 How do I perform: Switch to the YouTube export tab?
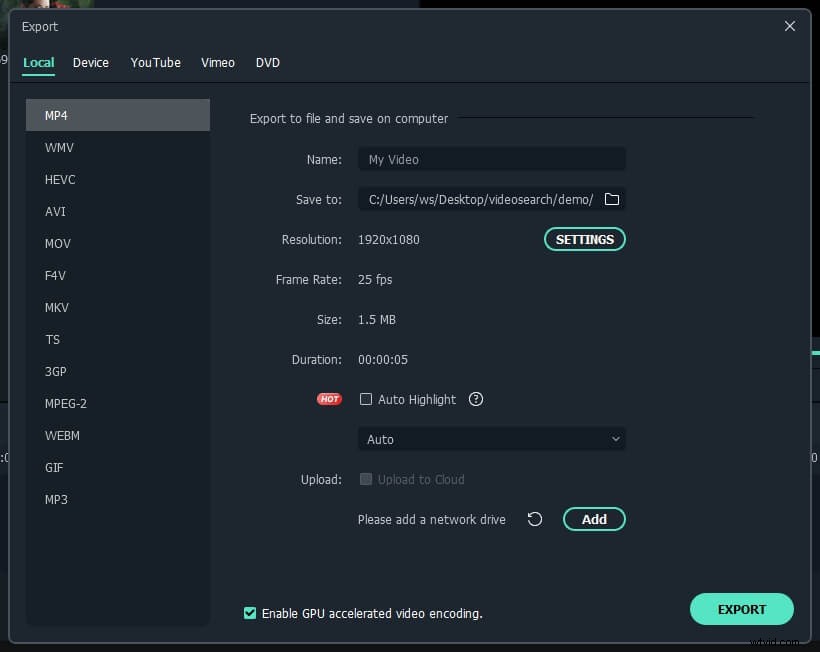(155, 62)
